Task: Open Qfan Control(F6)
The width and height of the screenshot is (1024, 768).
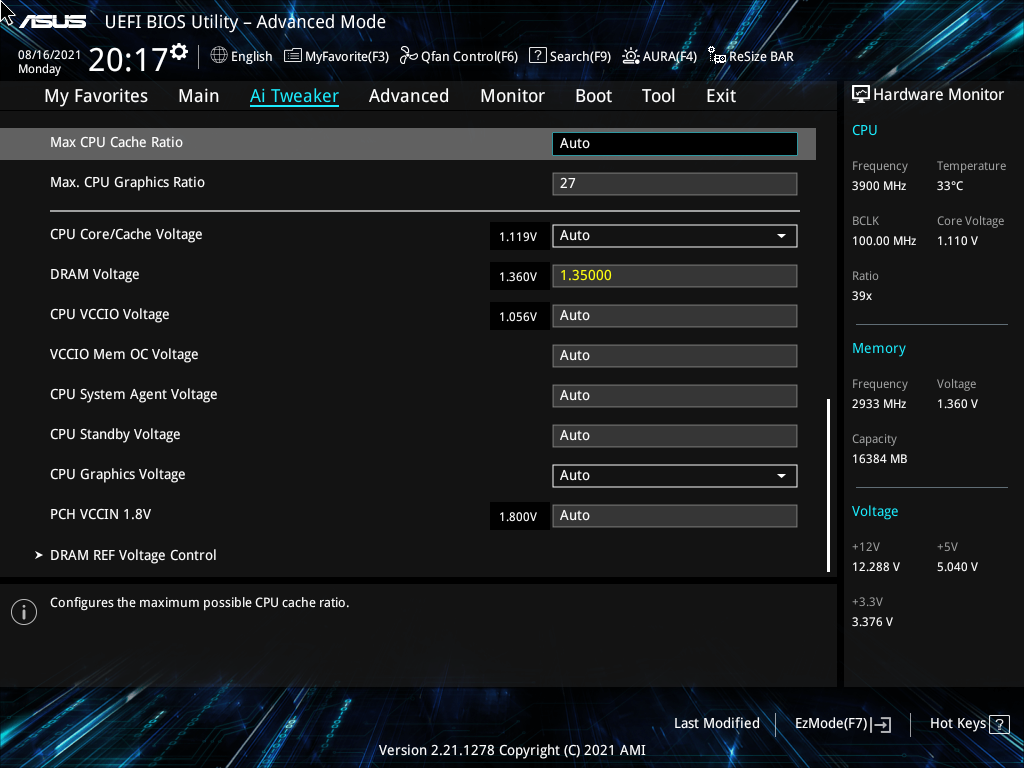Action: tap(458, 56)
